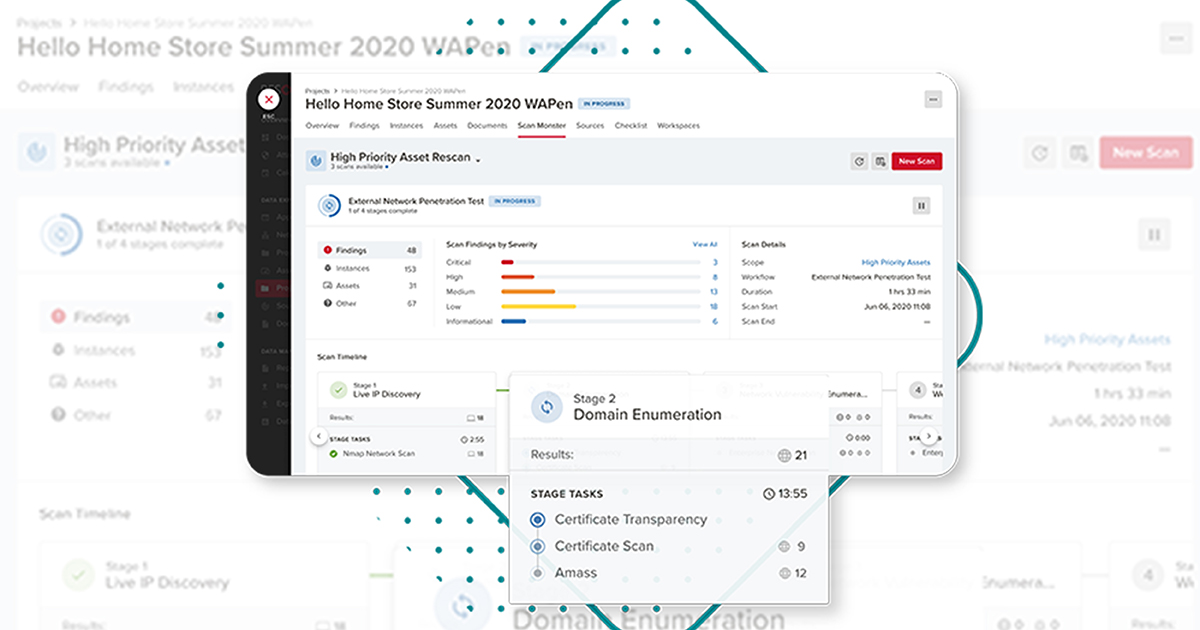Open the copy scan icon beside the refresh icon
Viewport: 1200px width, 630px height.
point(881,161)
